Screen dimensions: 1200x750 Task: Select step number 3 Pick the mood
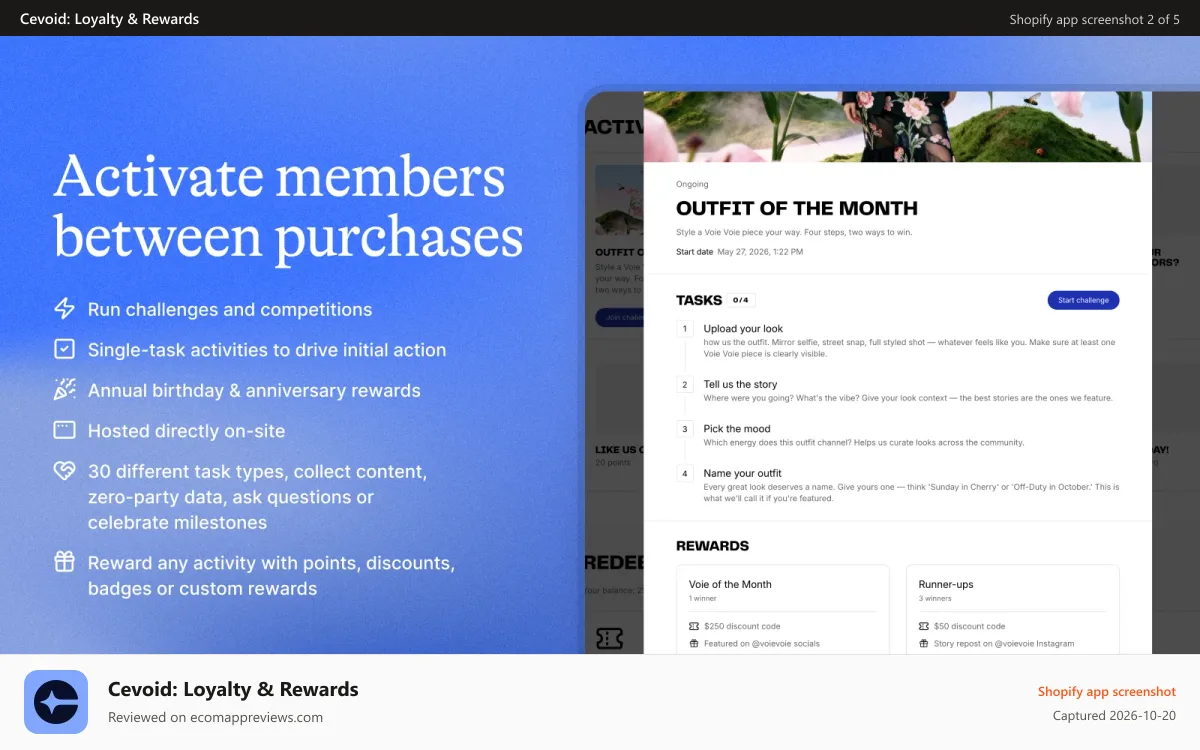pos(685,429)
